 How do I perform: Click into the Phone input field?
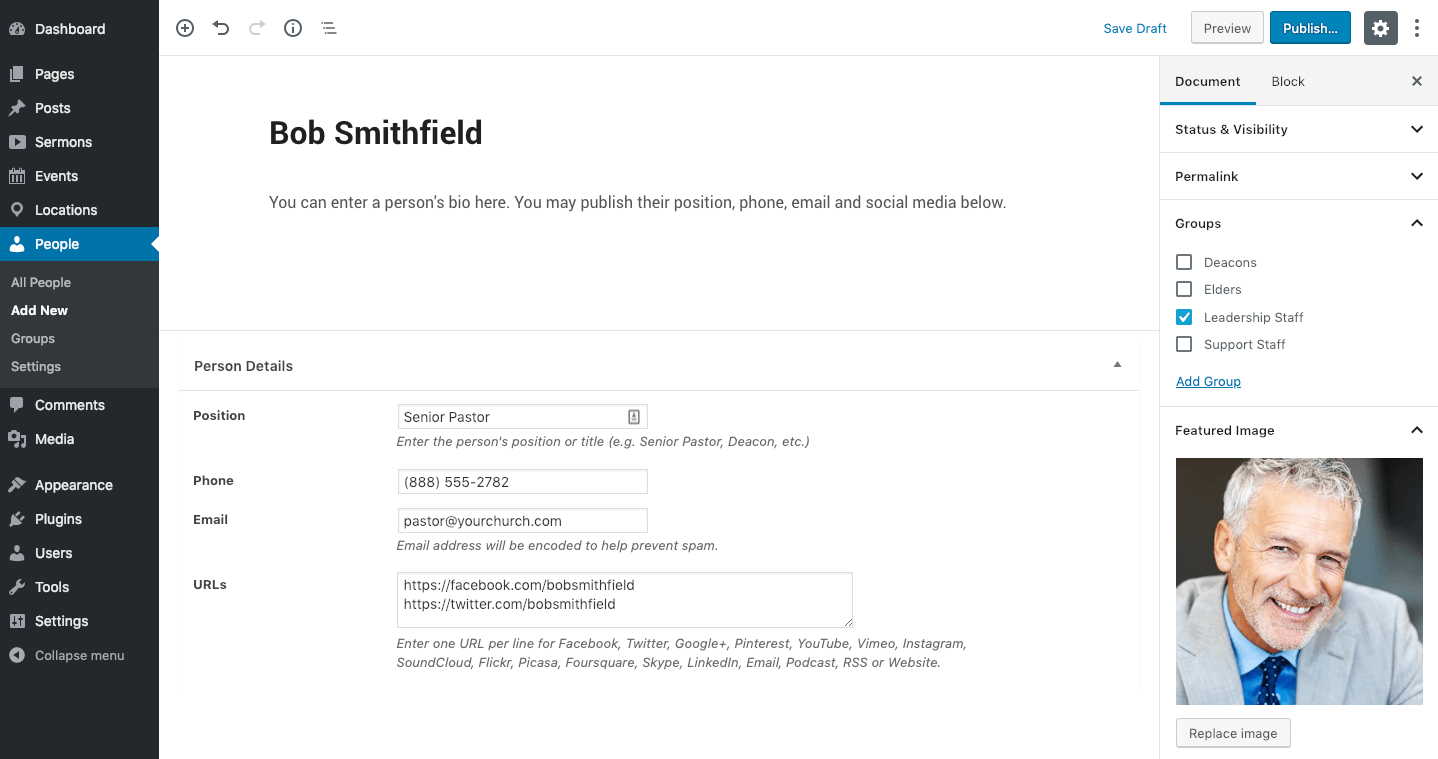coord(522,481)
